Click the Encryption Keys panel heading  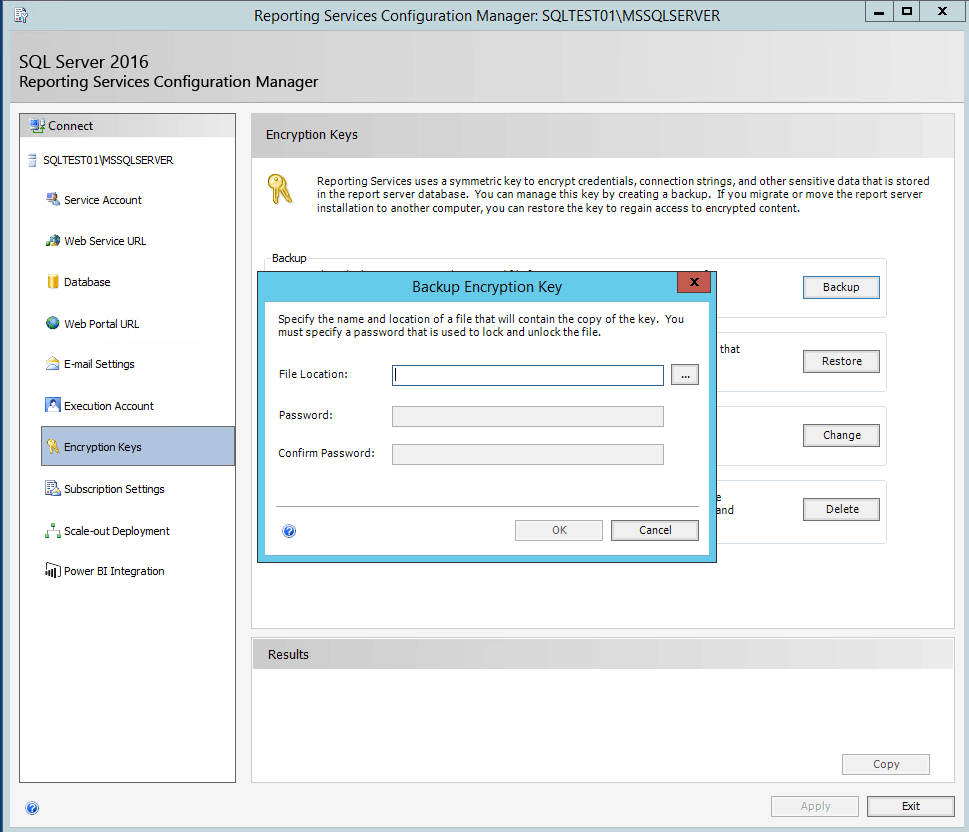point(312,135)
